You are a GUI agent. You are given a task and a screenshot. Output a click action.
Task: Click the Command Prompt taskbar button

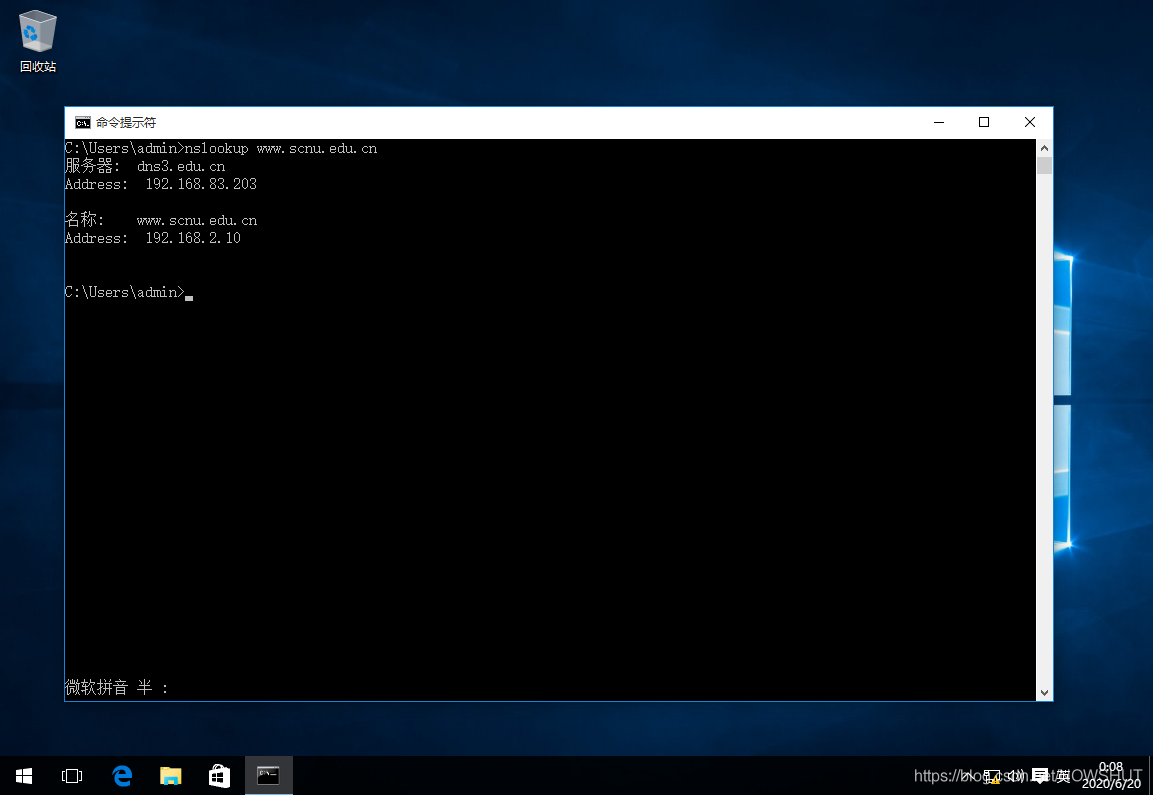(x=268, y=776)
